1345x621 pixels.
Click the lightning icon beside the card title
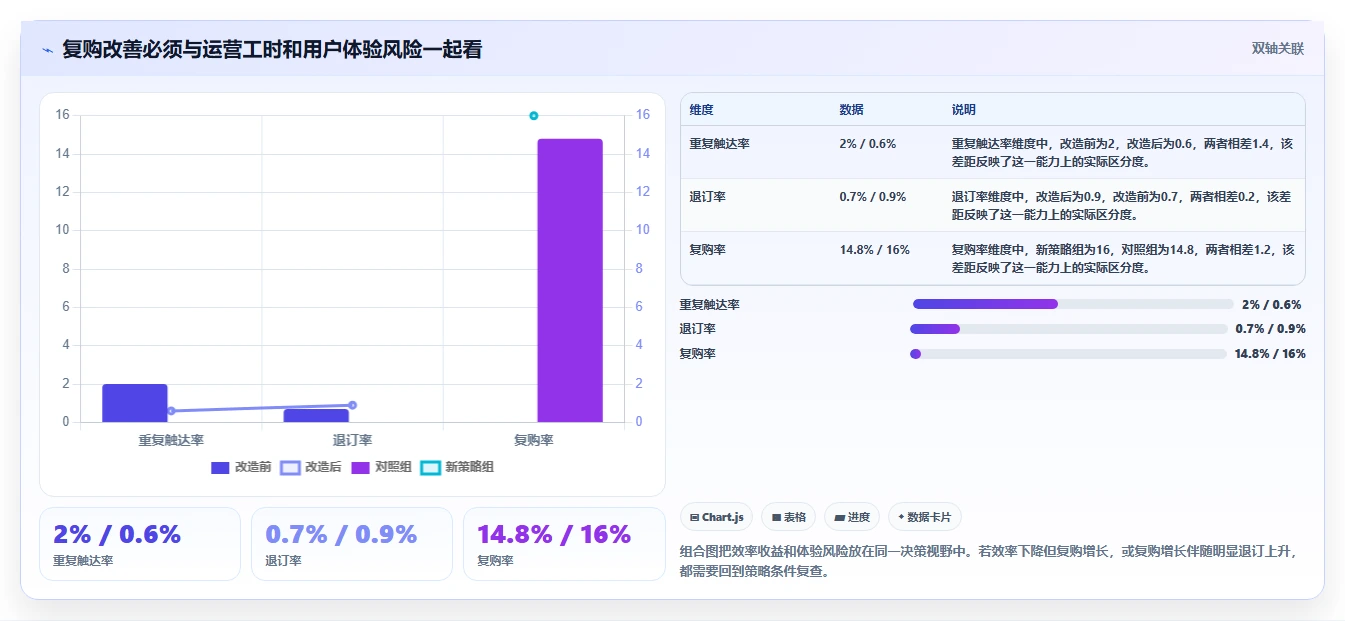(48, 50)
